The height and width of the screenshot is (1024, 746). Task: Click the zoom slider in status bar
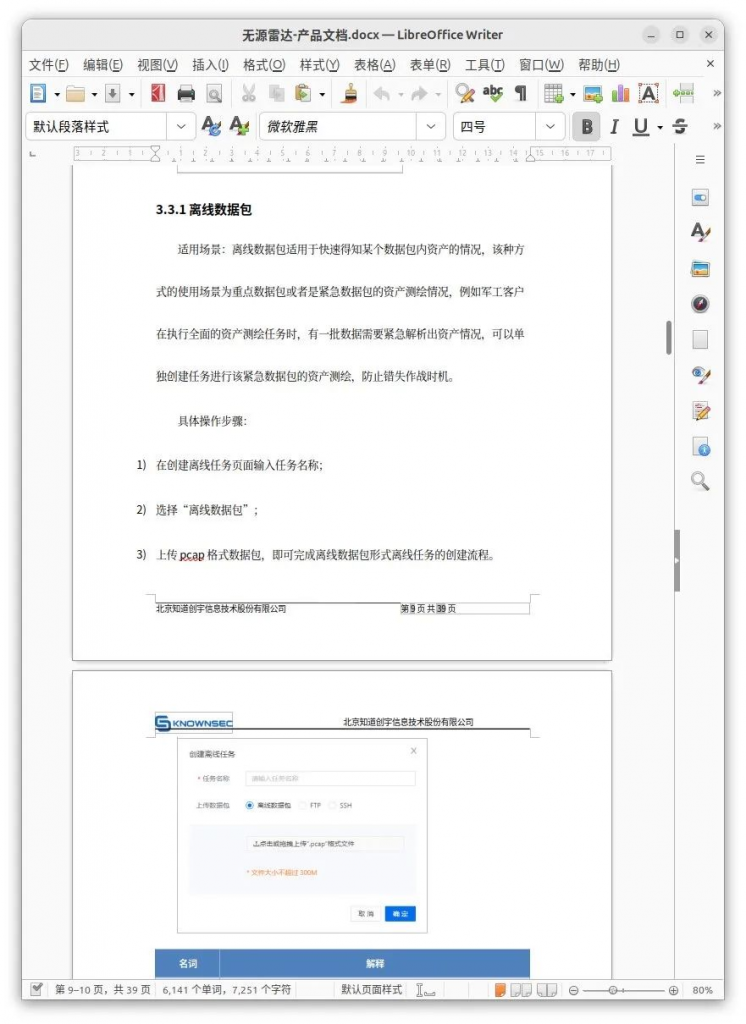(613, 990)
